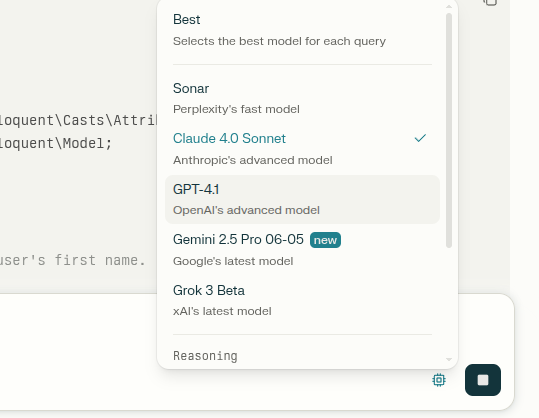Click 'xAI's latest model' description
This screenshot has width=539, height=418.
click(x=222, y=311)
